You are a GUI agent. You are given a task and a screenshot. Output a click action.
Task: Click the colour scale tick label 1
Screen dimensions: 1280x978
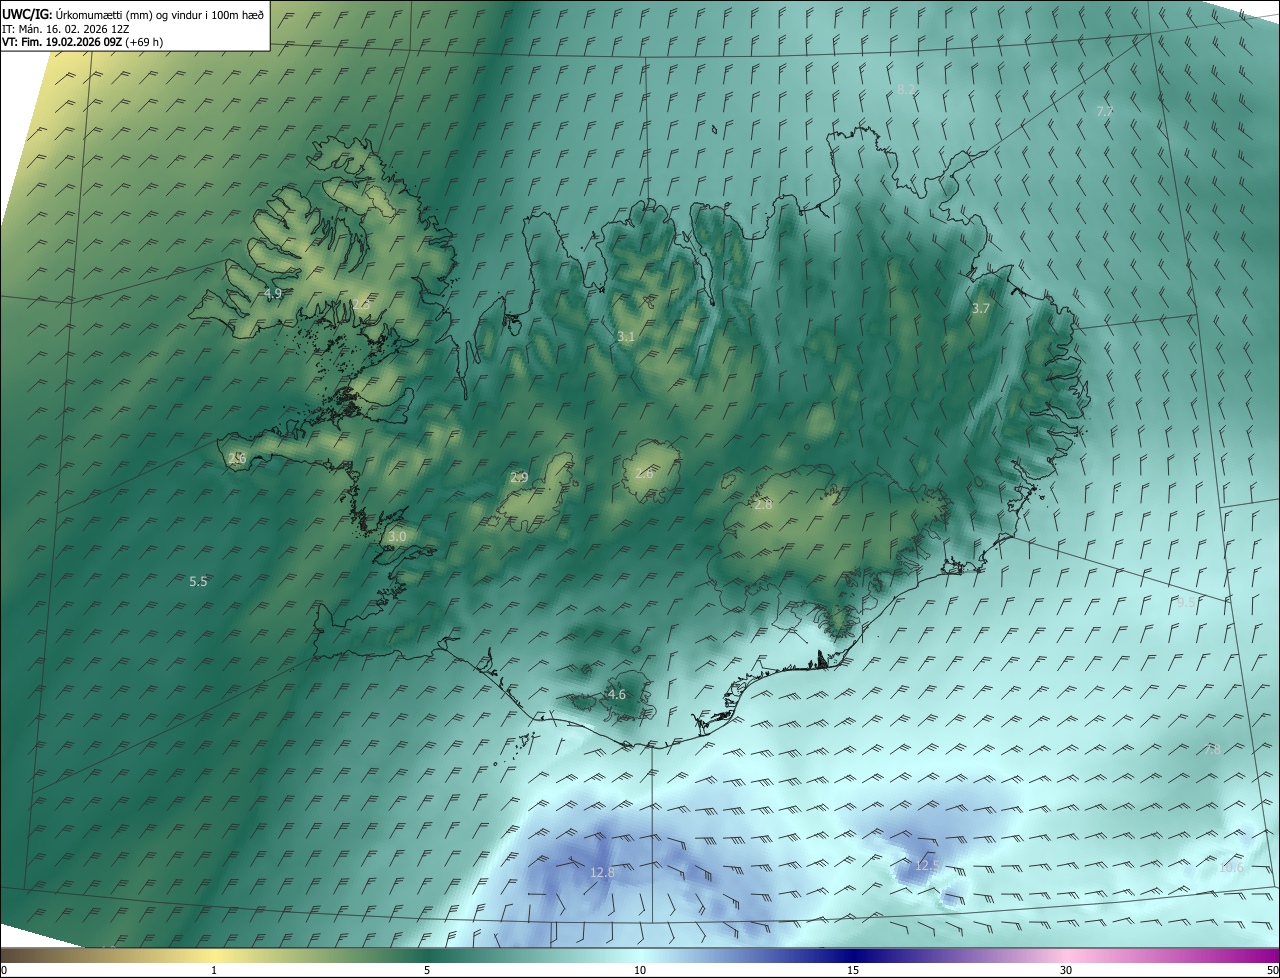214,970
